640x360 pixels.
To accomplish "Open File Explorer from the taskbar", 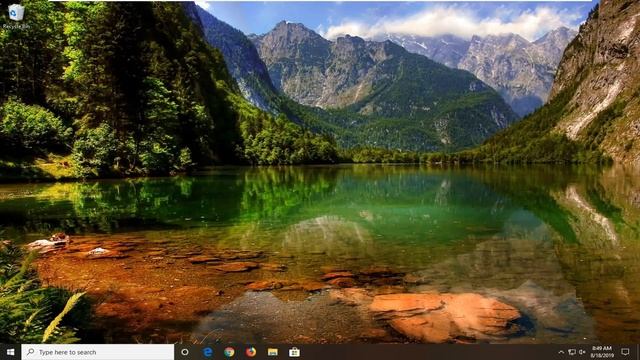I will [273, 352].
